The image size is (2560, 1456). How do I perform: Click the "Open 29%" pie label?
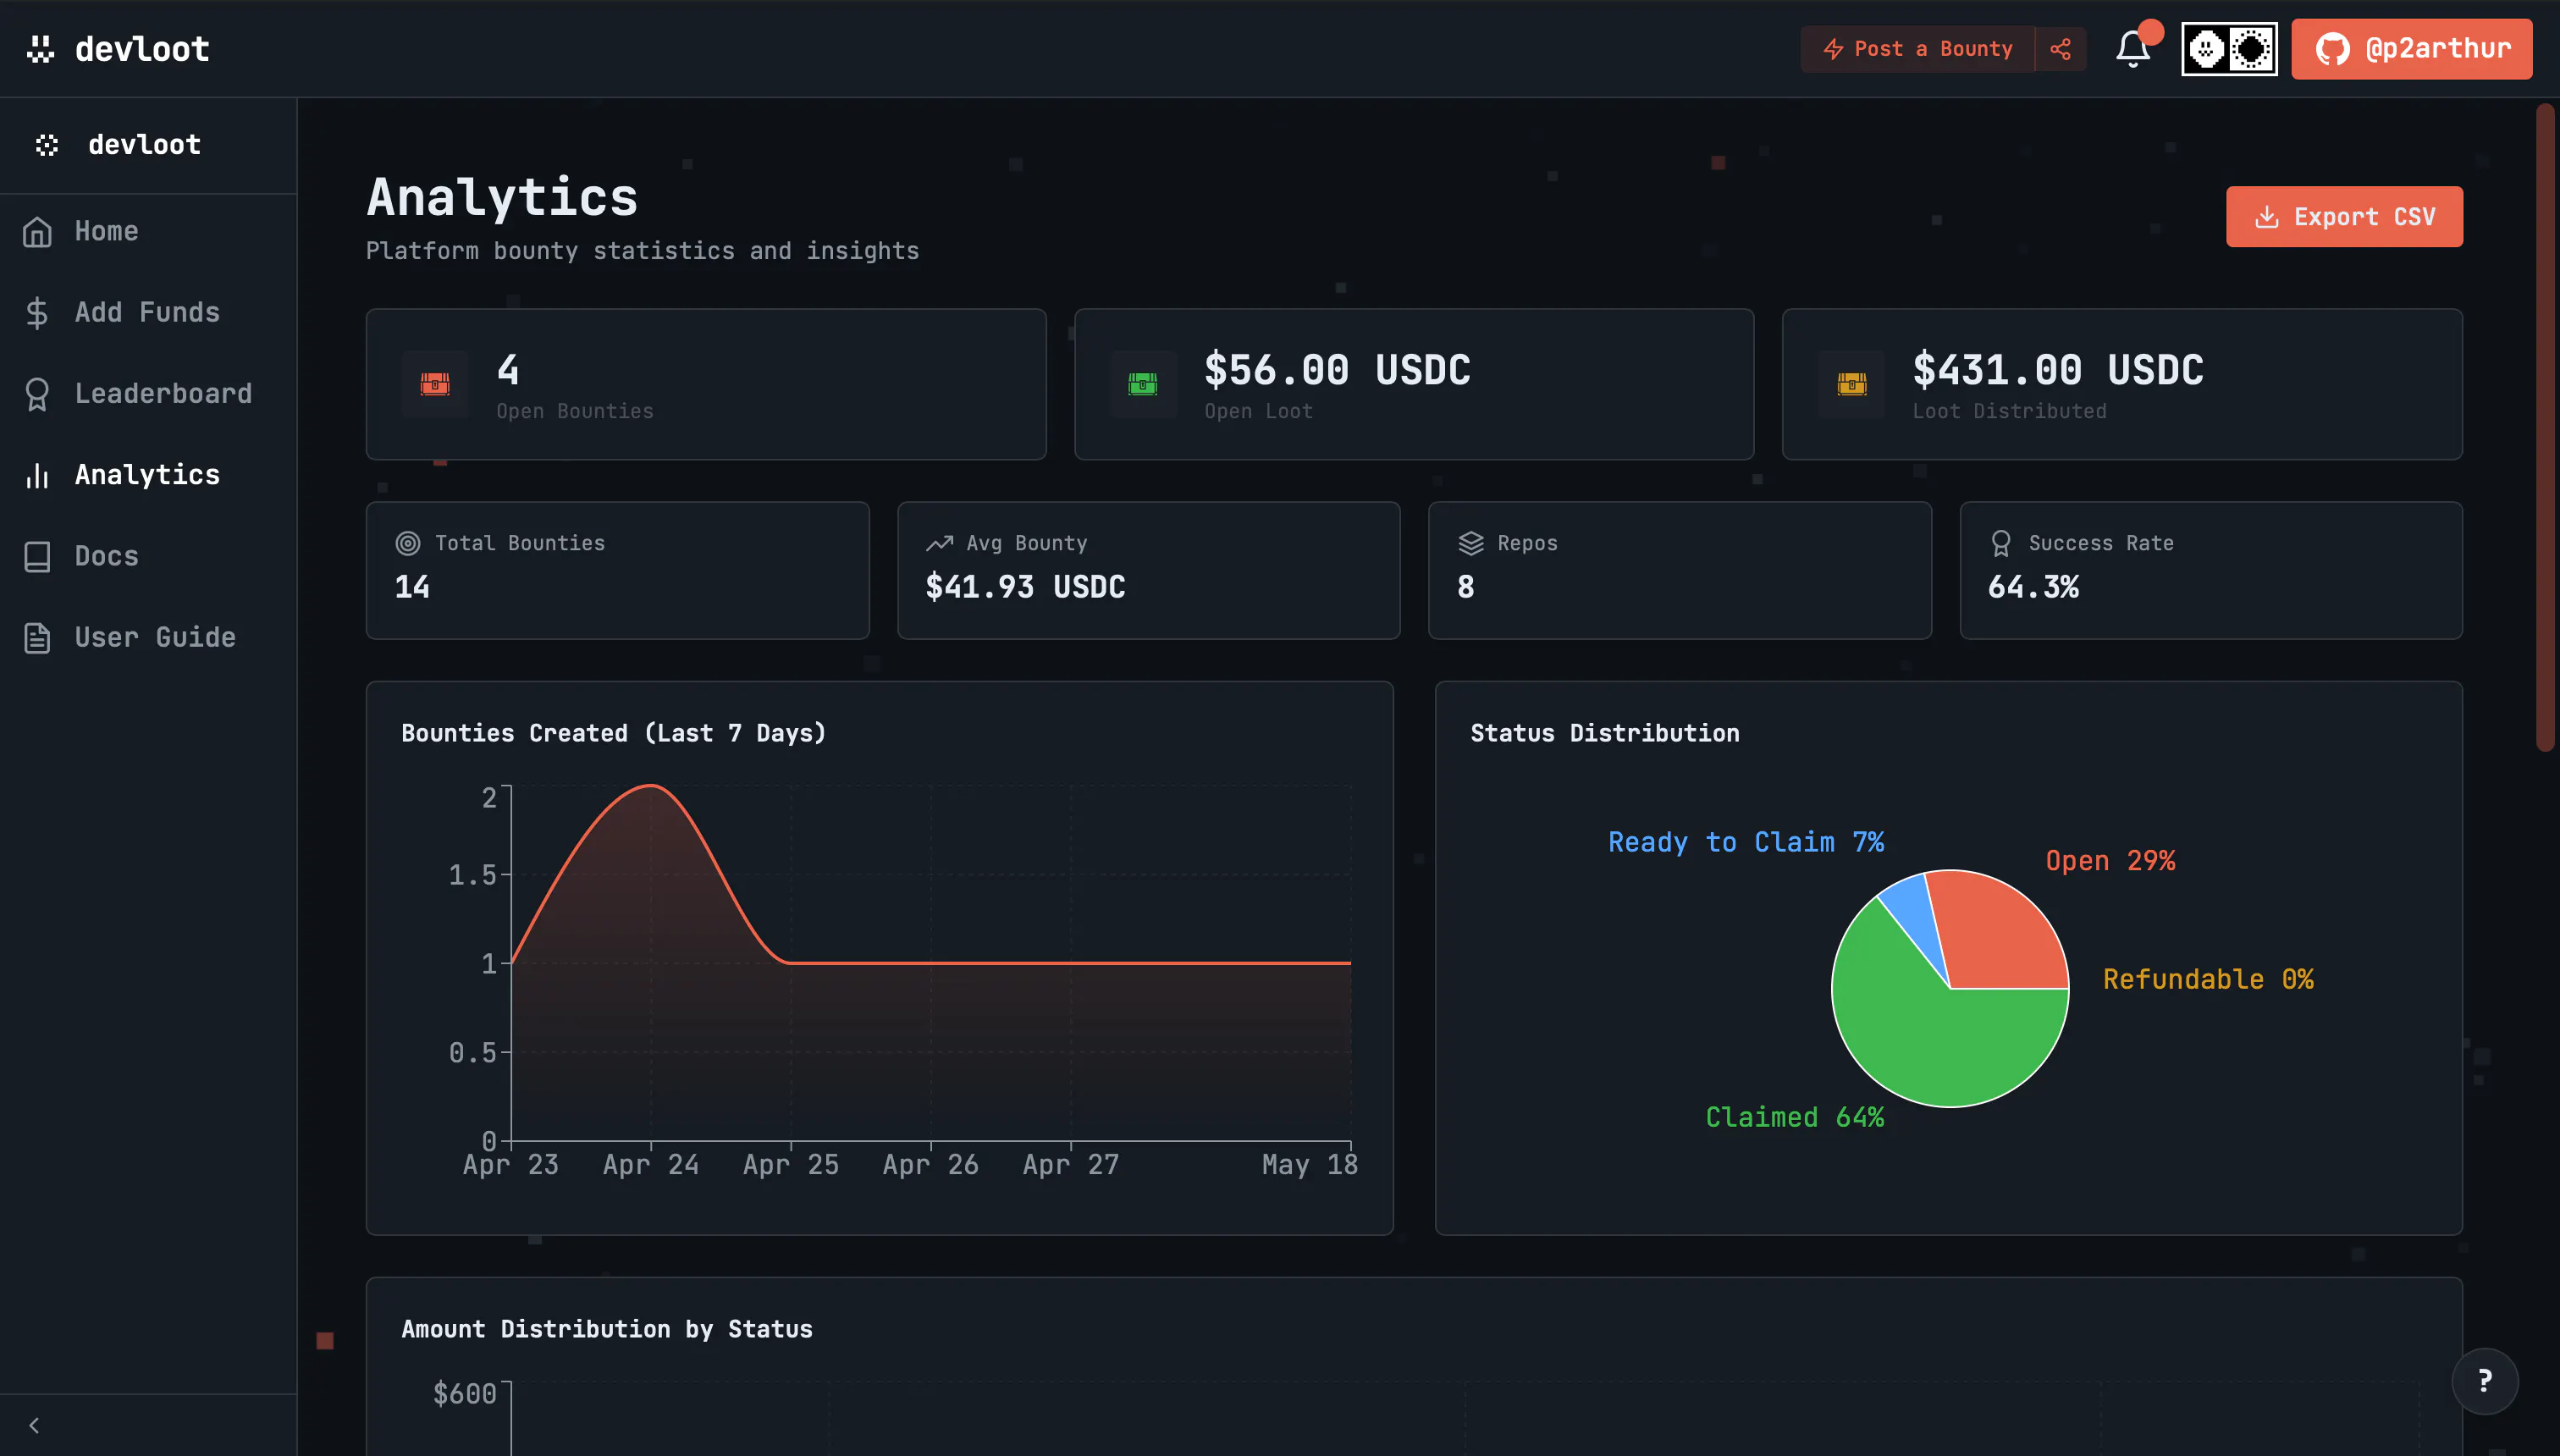click(2110, 861)
